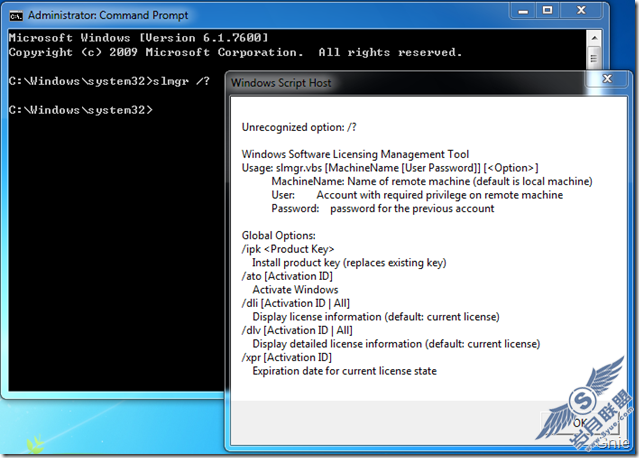Close the Windows Script Host dialog
Viewport: 639px width, 458px height.
607,79
